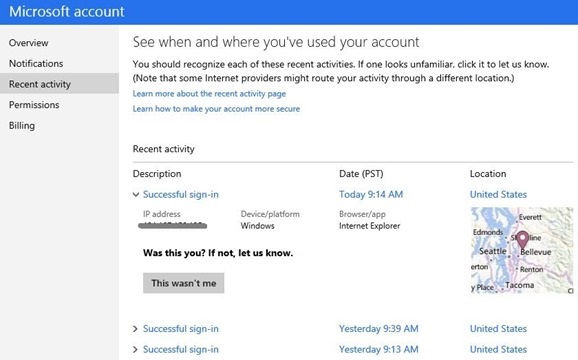Click United States for today's sign-in
This screenshot has height=360, width=578.
tap(498, 195)
